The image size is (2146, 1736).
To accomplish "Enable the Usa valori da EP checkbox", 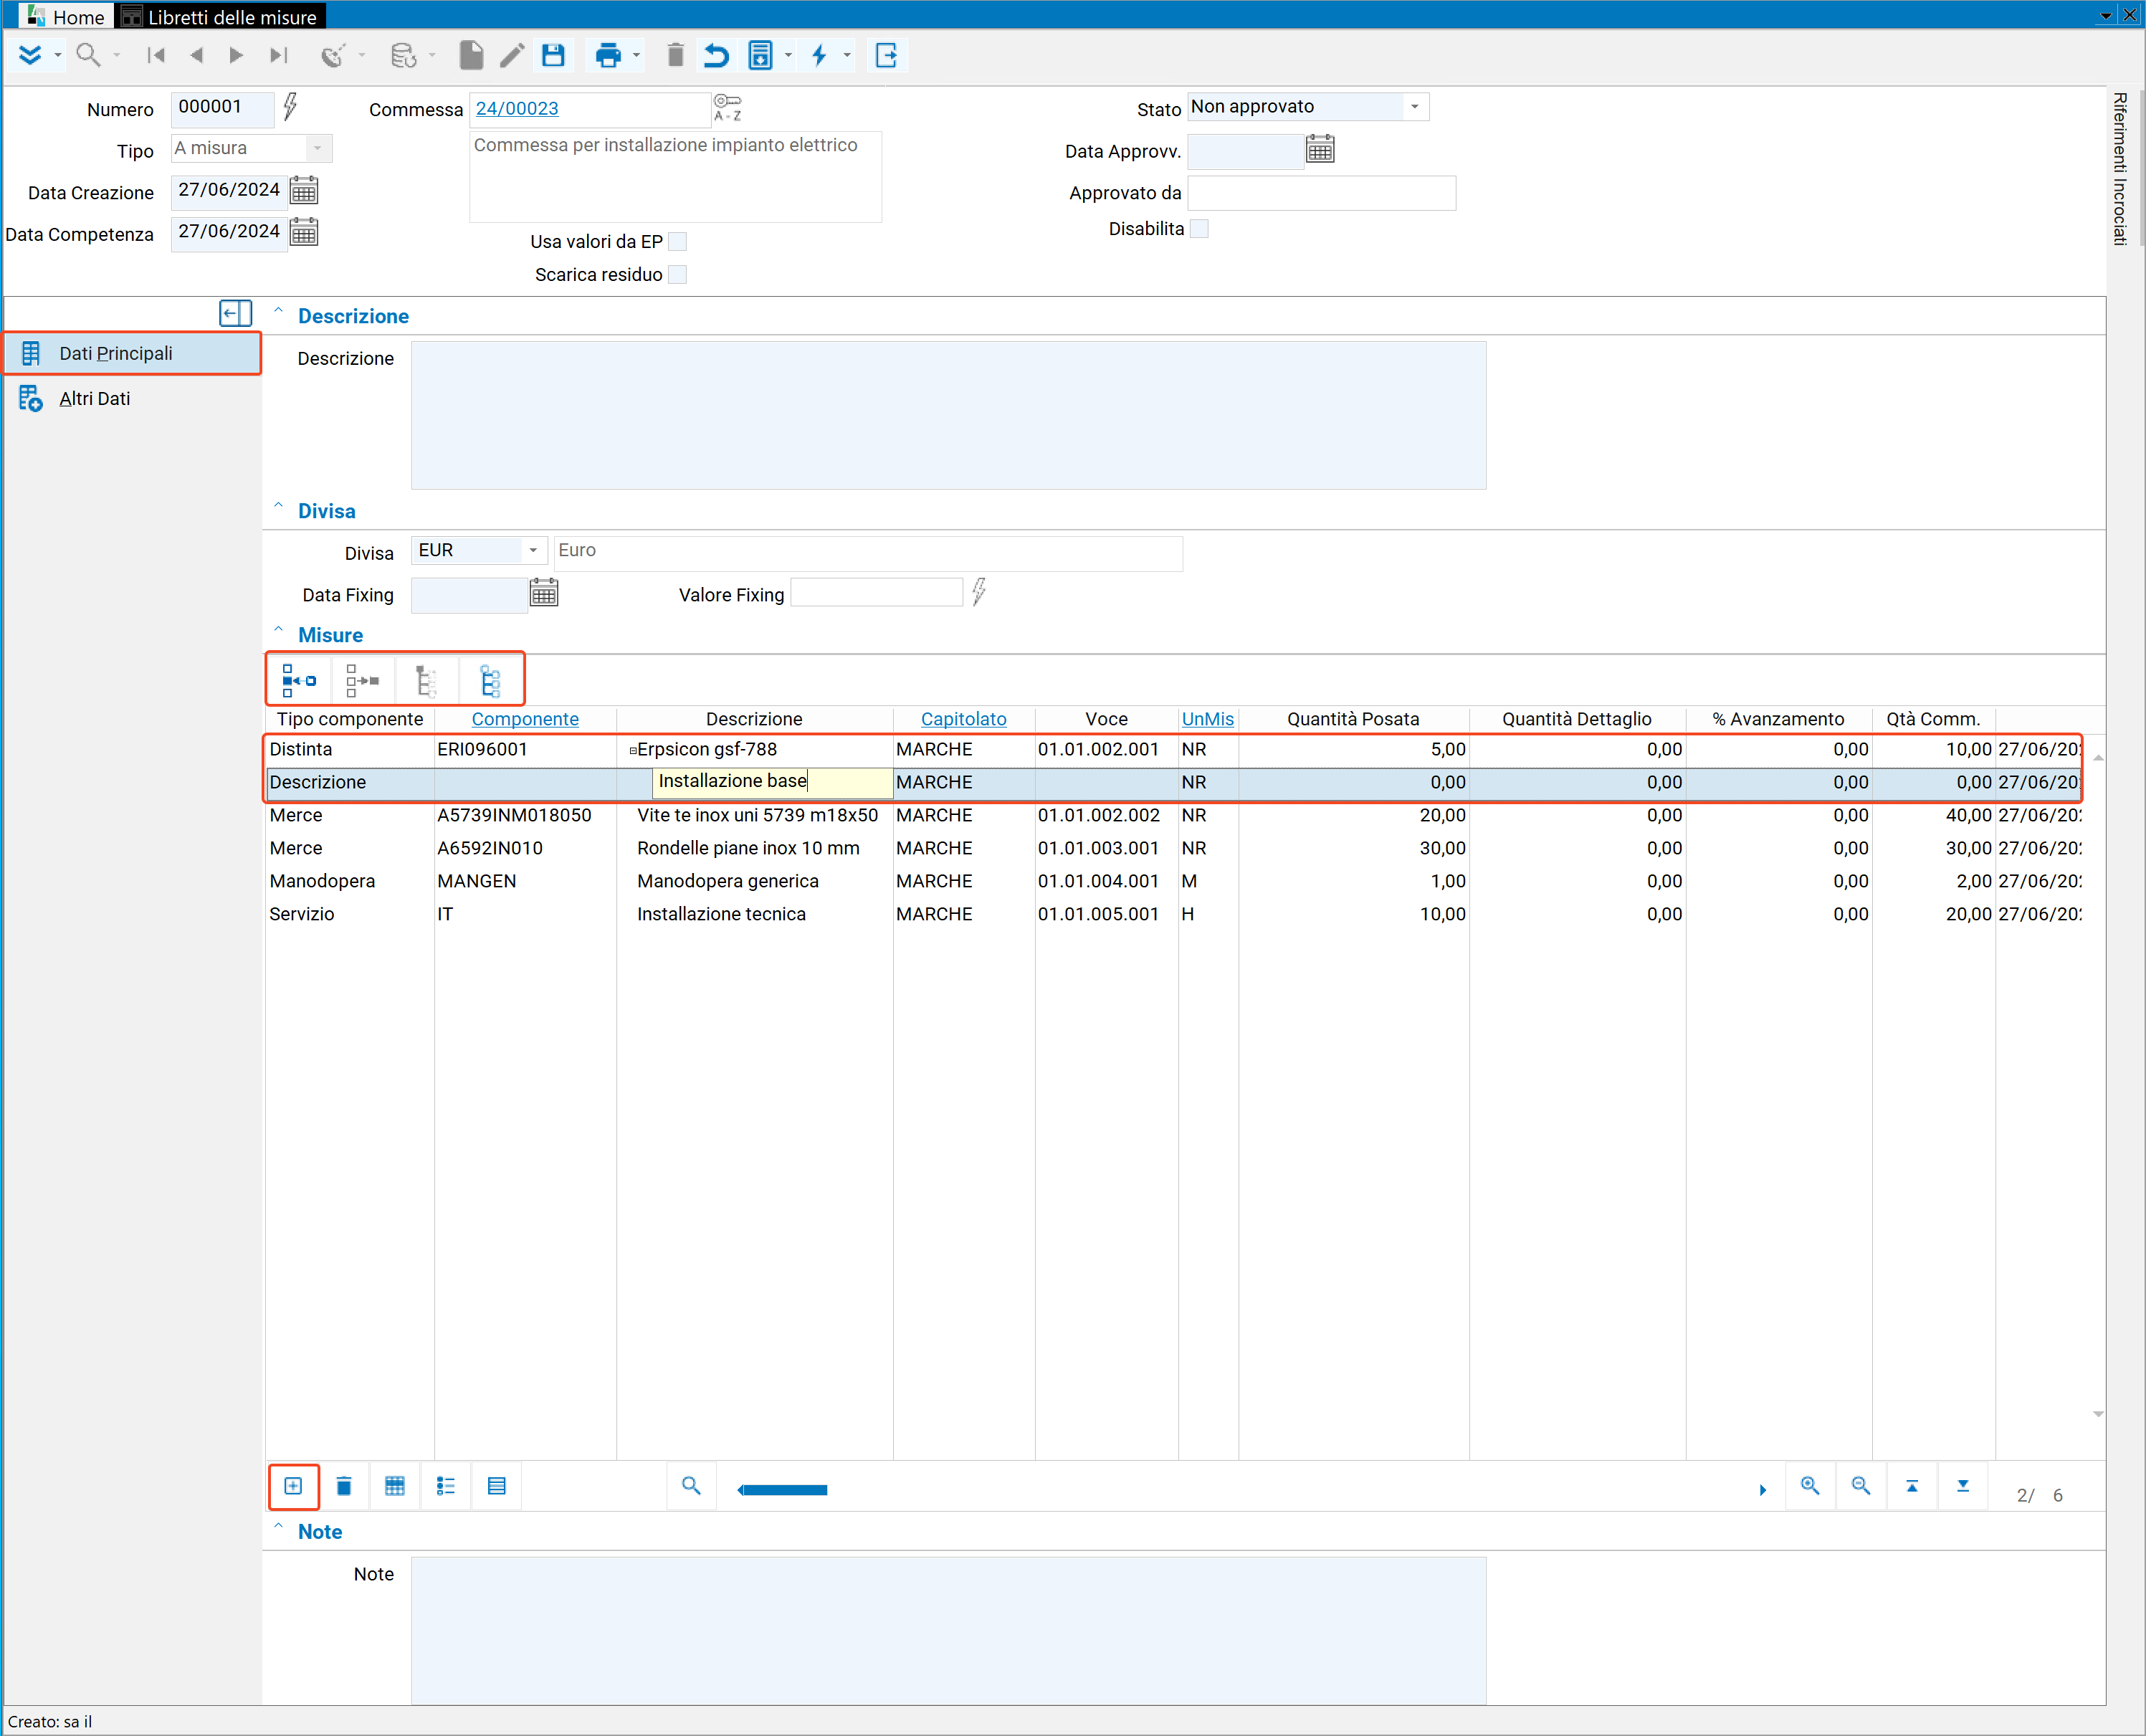I will (x=677, y=241).
